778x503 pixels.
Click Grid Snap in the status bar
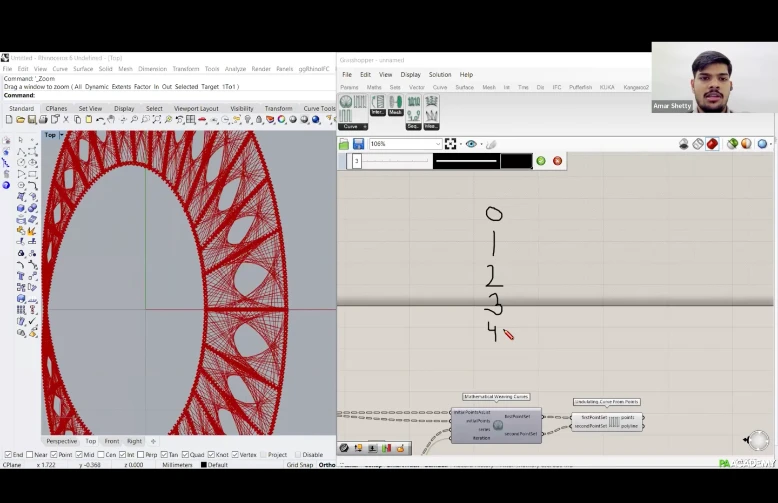(x=299, y=465)
